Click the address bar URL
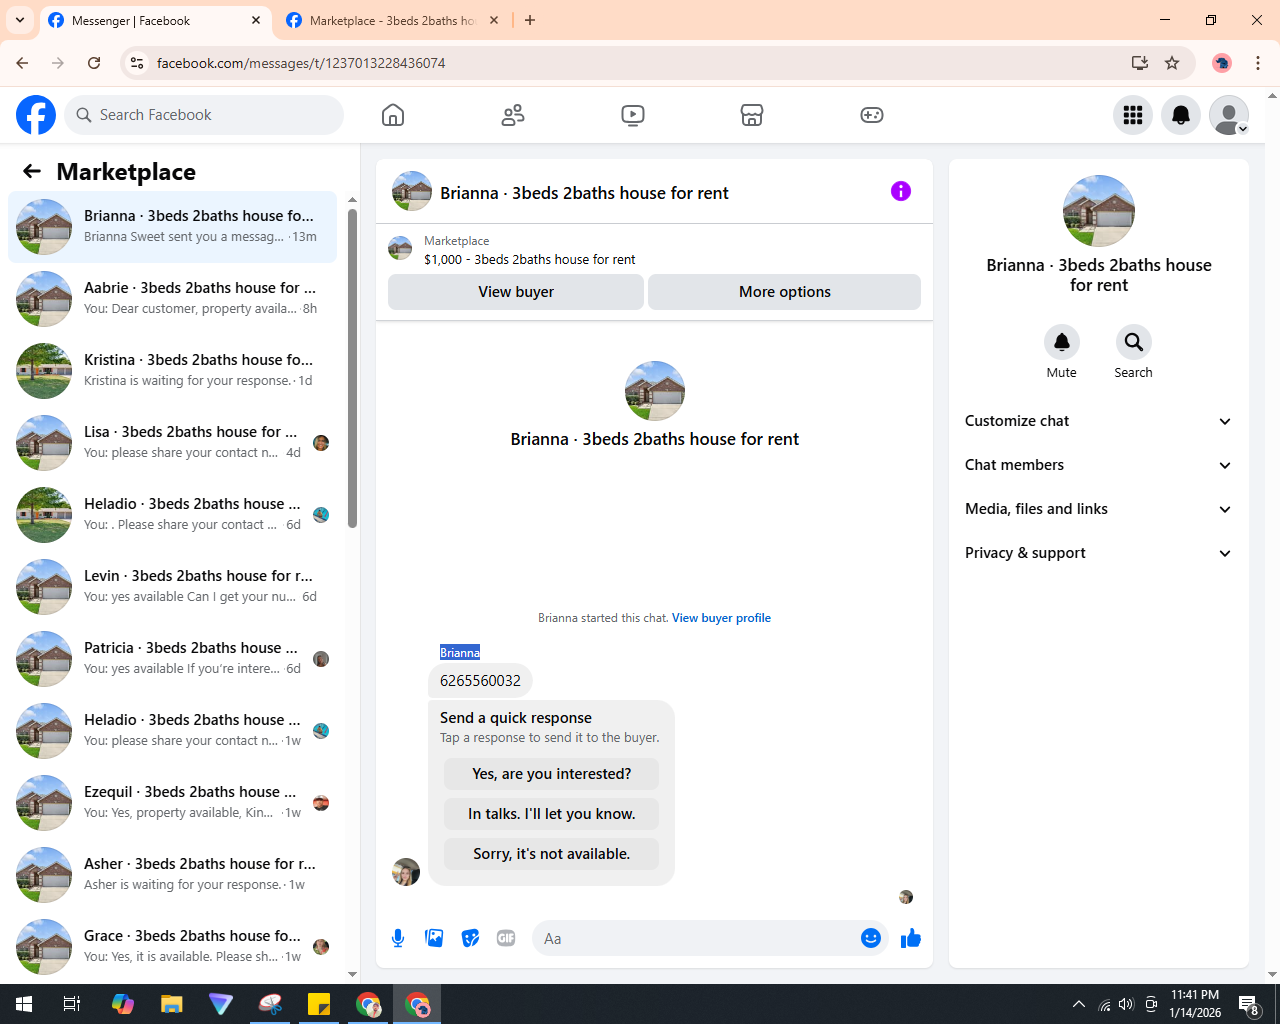Screen dimensions: 1280x1024 pyautogui.click(x=301, y=63)
